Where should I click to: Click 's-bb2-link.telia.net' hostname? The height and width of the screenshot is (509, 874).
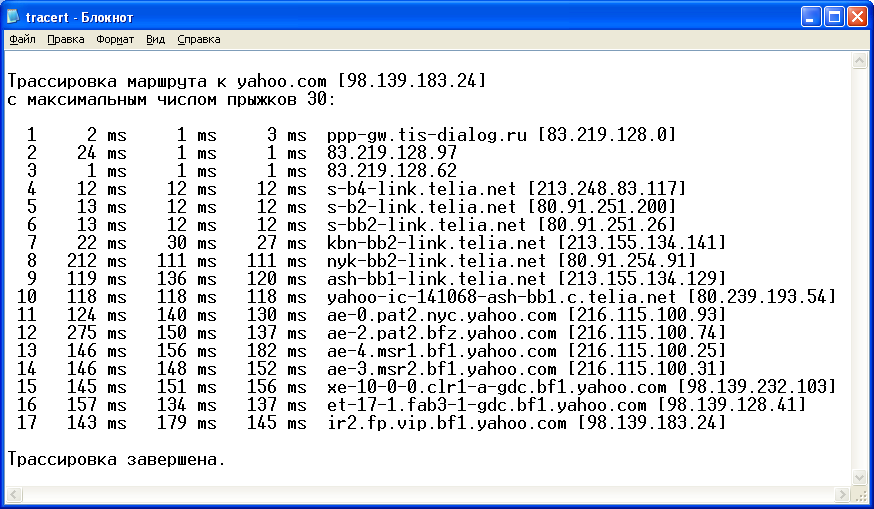click(x=426, y=225)
